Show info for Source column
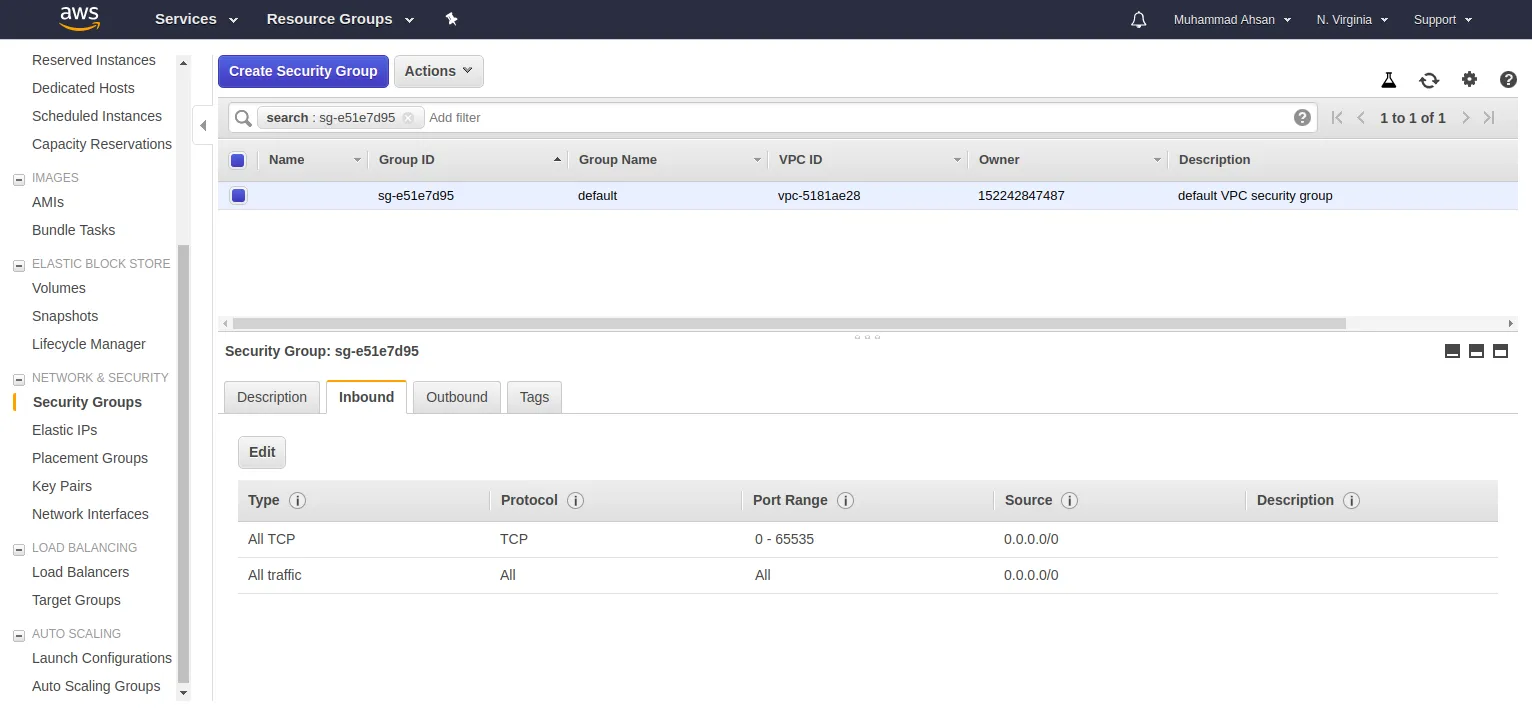 pyautogui.click(x=1069, y=501)
